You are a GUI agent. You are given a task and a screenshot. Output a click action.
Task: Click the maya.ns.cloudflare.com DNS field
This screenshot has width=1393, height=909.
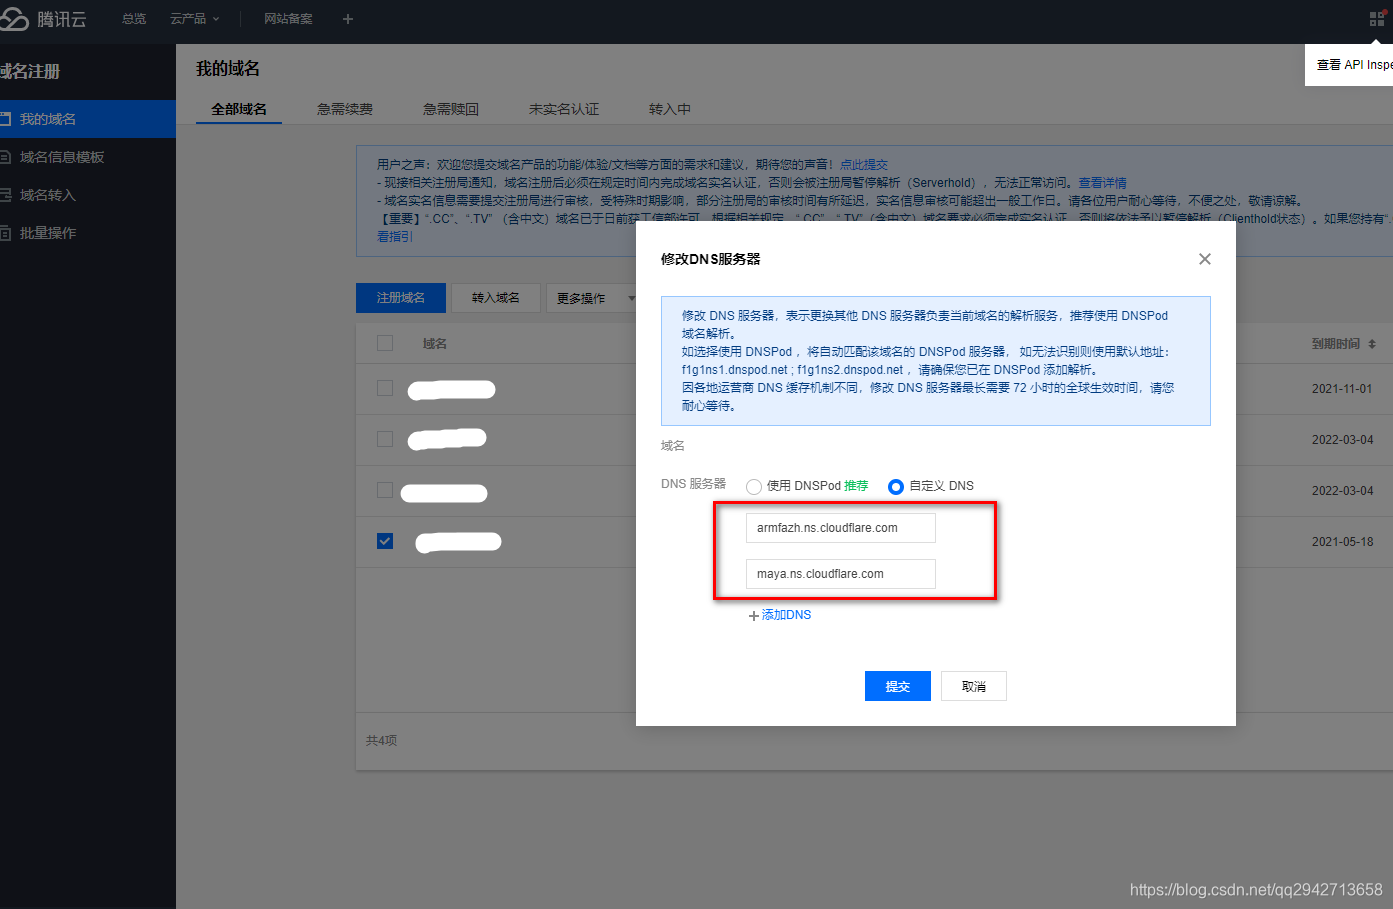pos(841,574)
